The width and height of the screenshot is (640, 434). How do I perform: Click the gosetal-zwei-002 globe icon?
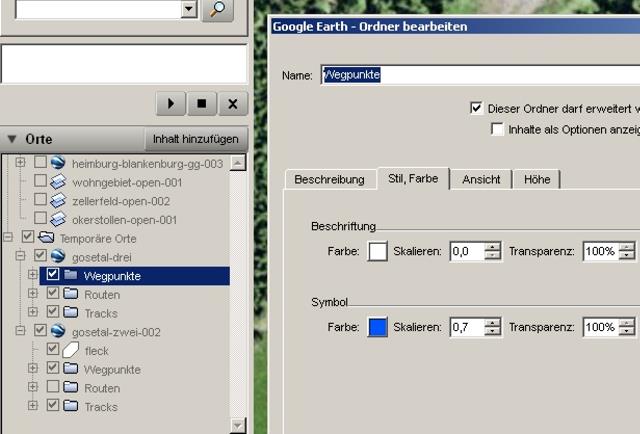click(x=58, y=331)
